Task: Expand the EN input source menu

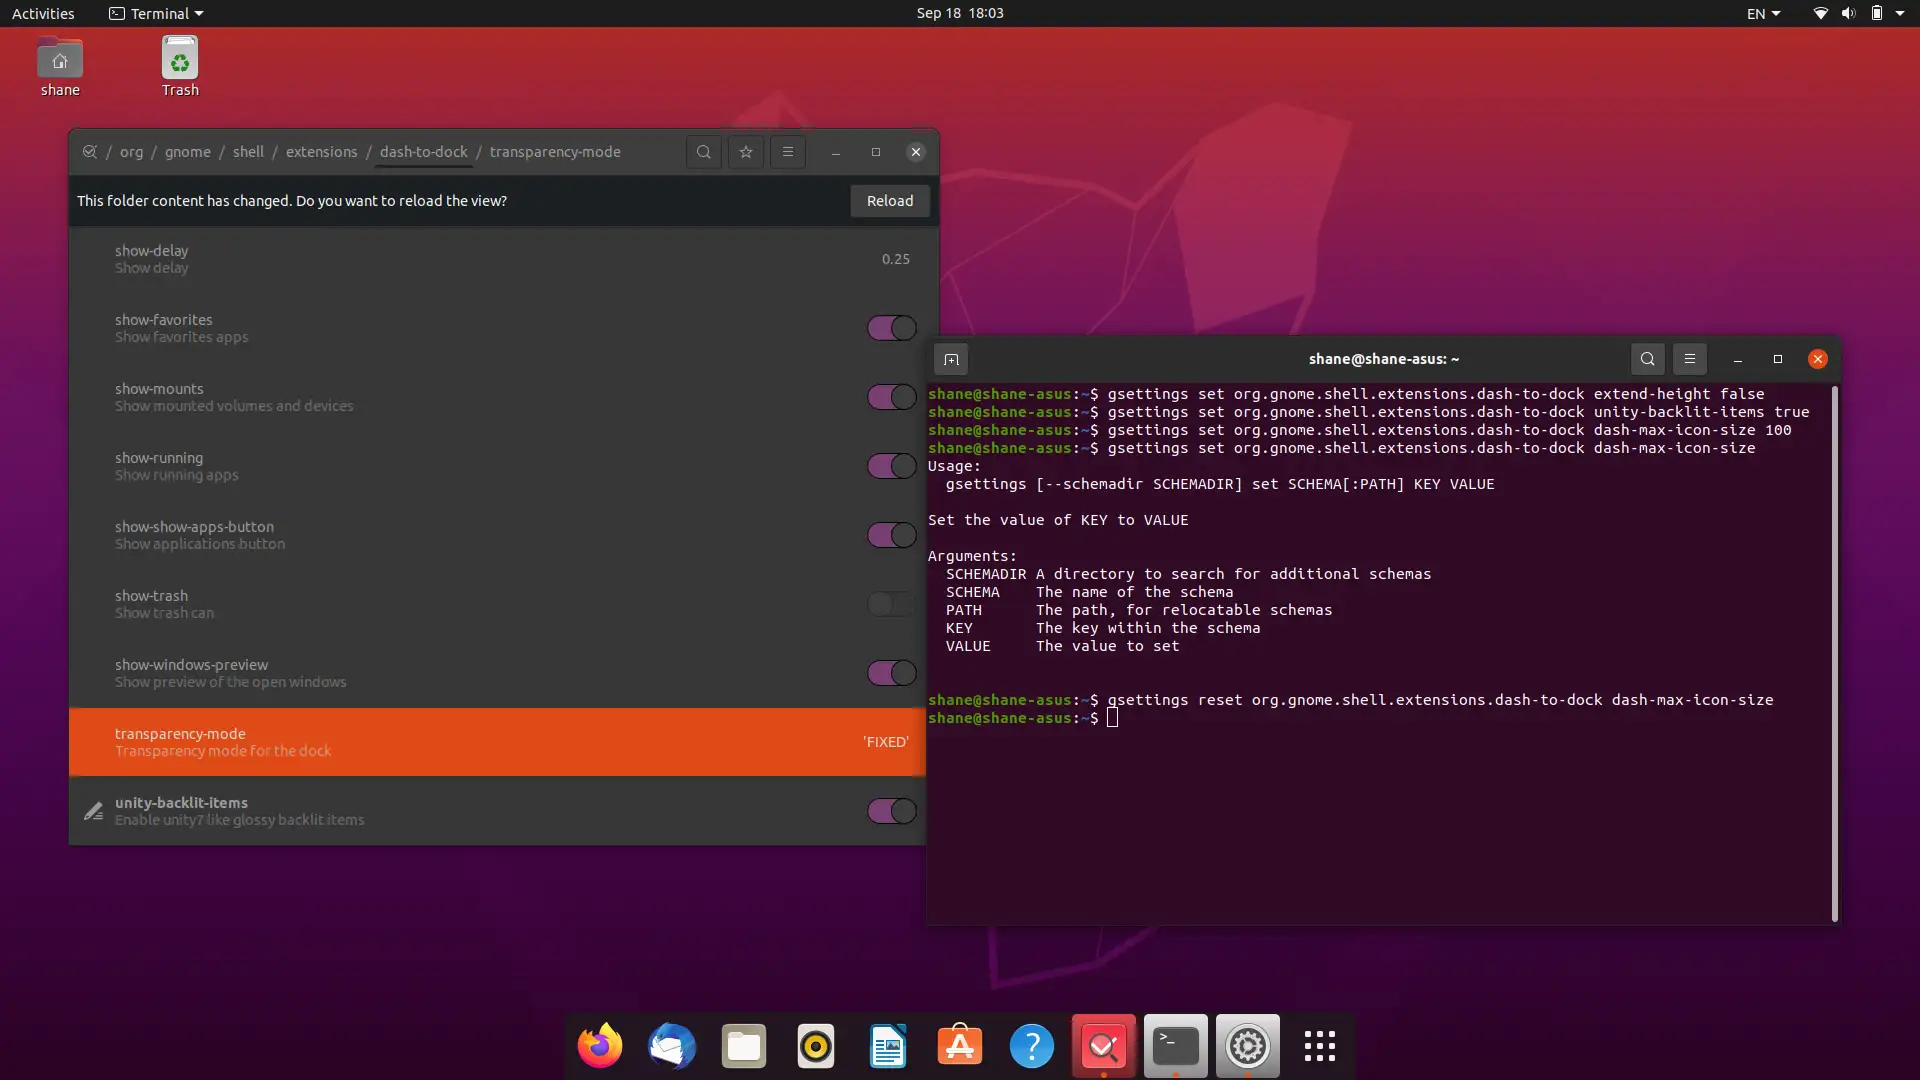Action: [x=1763, y=14]
